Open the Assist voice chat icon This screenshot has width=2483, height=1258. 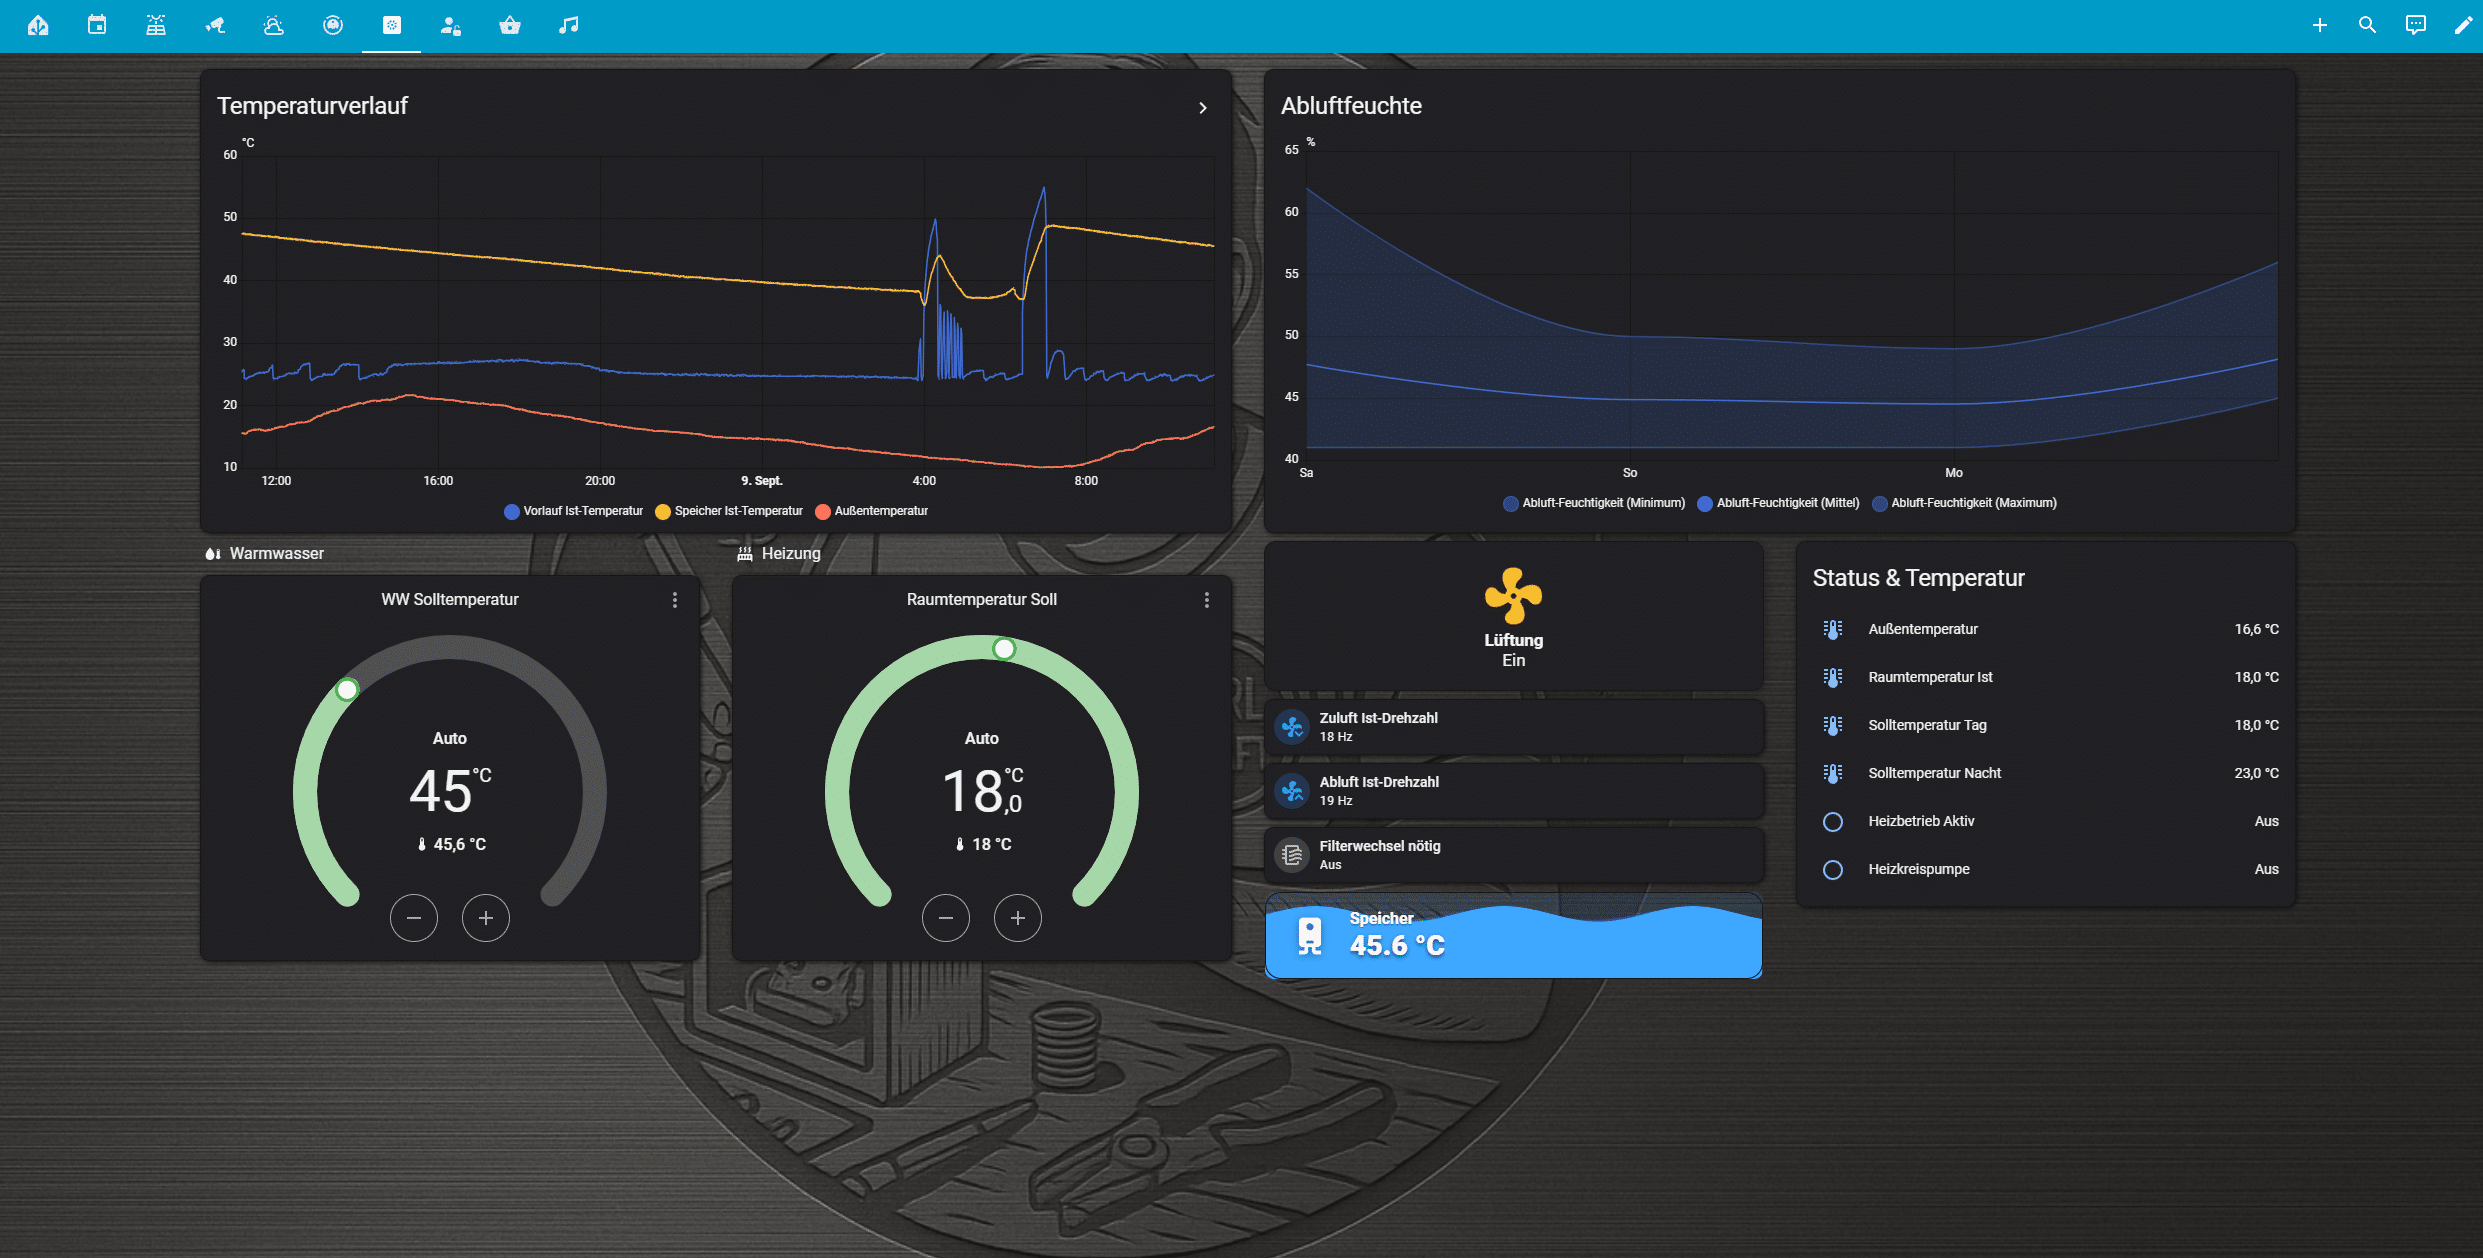tap(2415, 25)
